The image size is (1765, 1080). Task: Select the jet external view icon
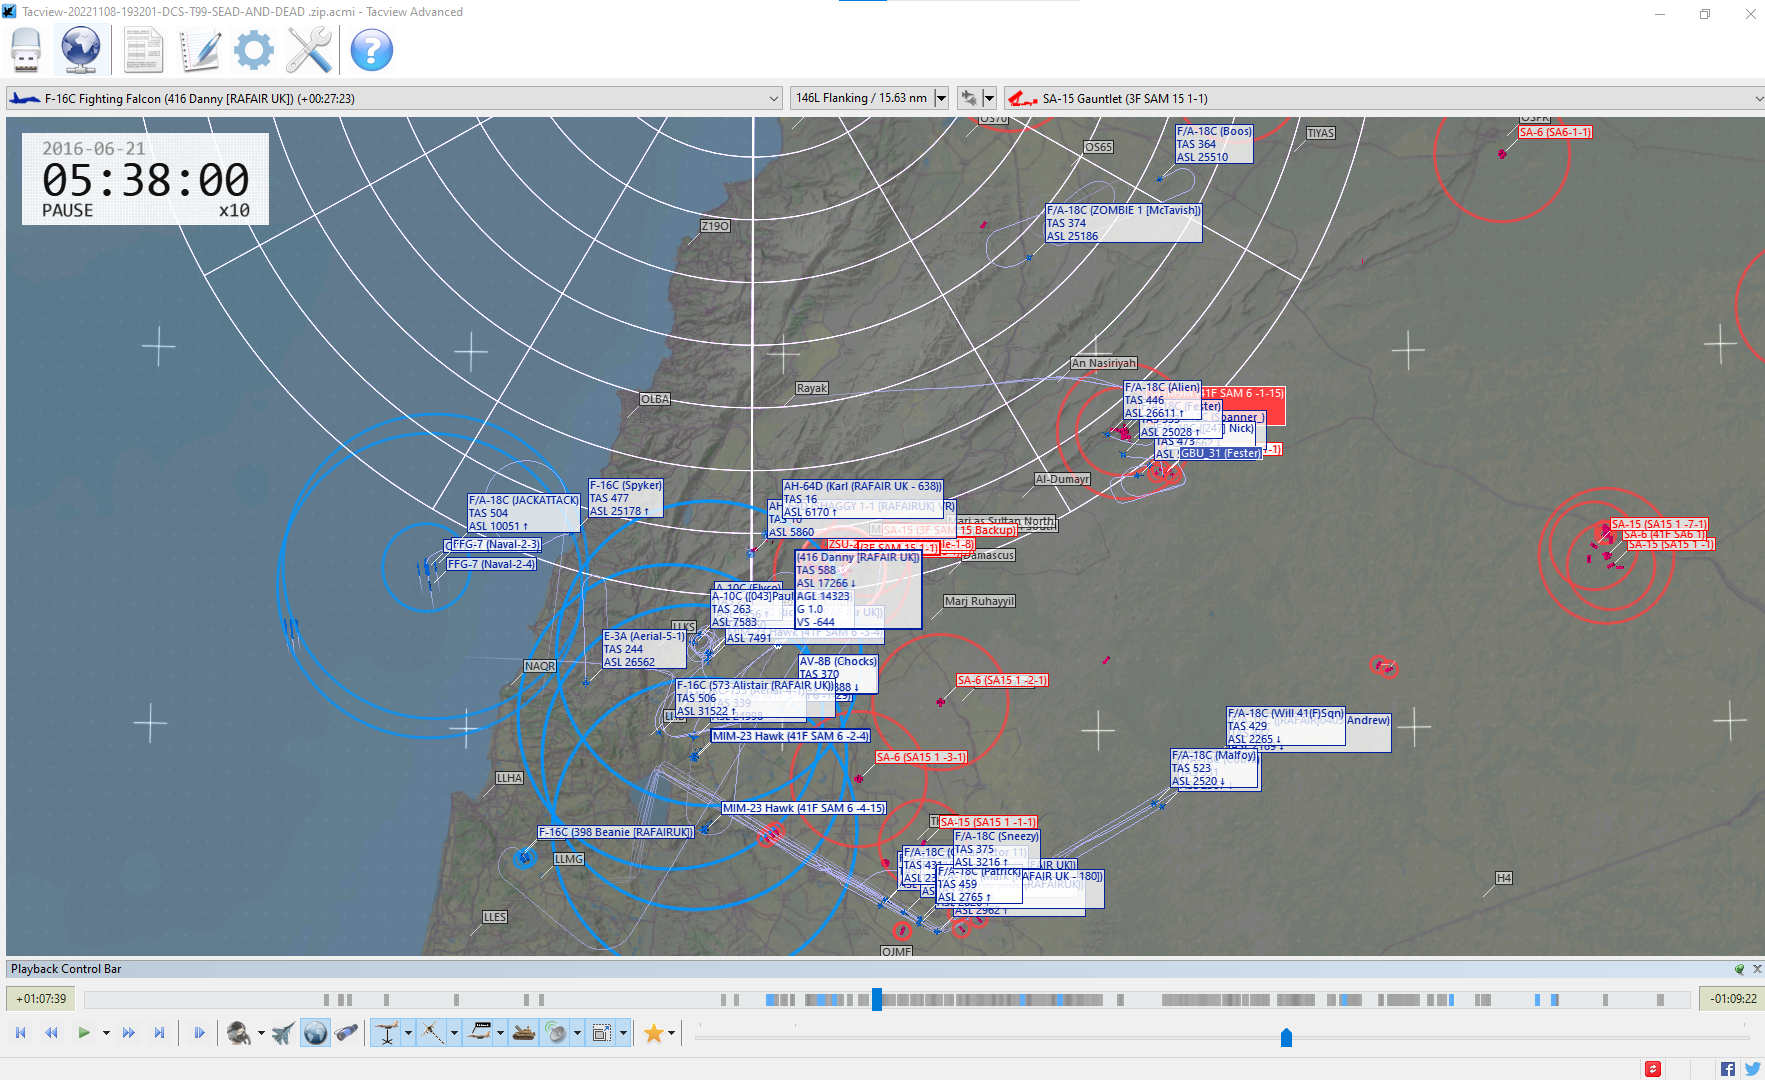tap(283, 1033)
